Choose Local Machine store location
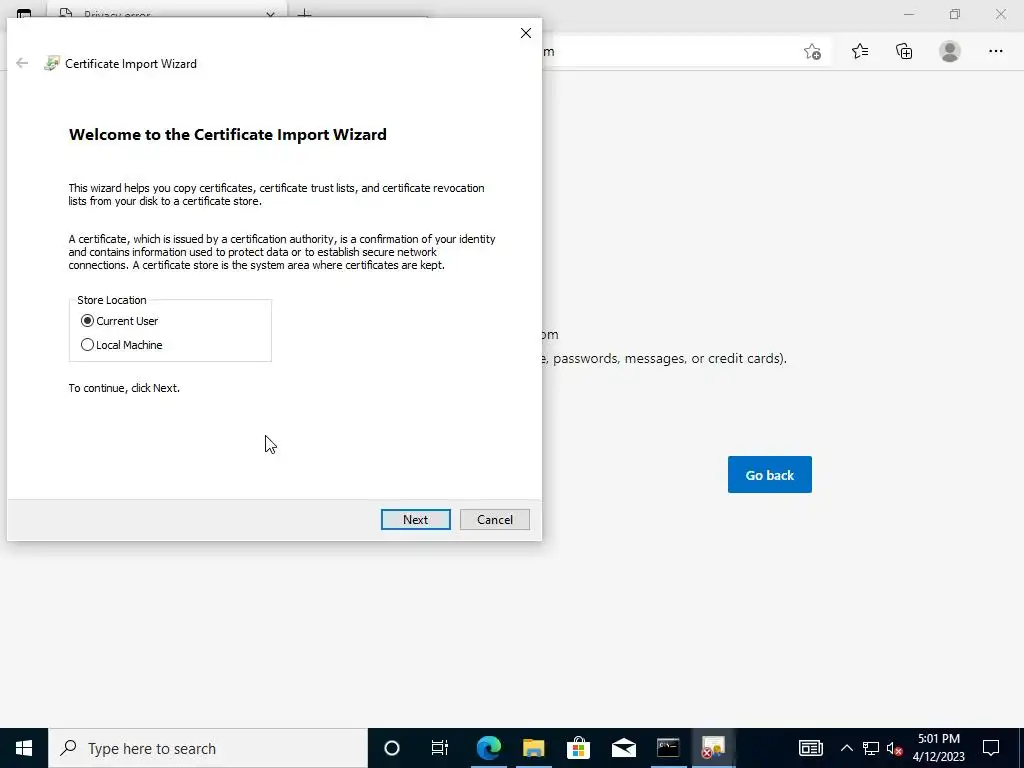1024x768 pixels. pos(88,345)
